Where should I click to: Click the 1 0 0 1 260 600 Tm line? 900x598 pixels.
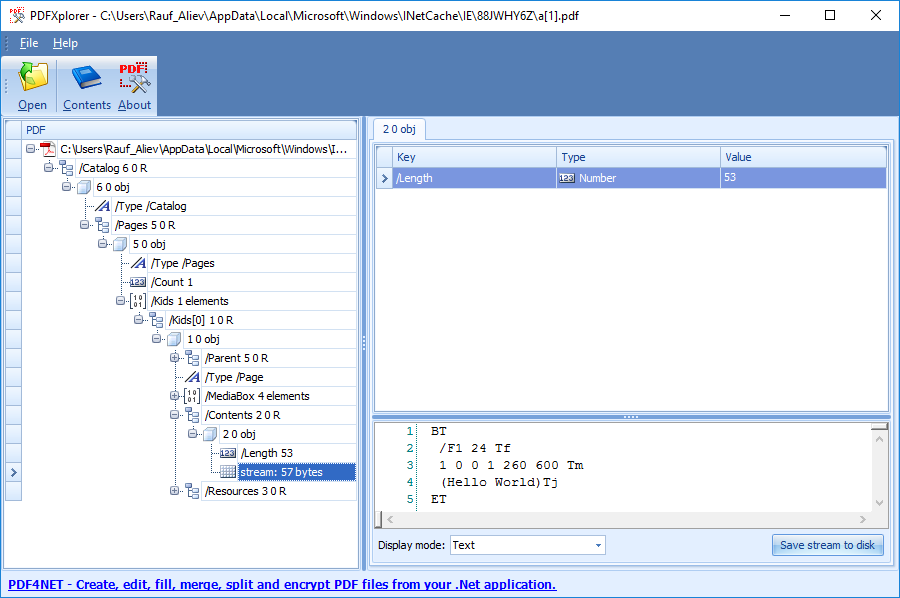click(511, 465)
